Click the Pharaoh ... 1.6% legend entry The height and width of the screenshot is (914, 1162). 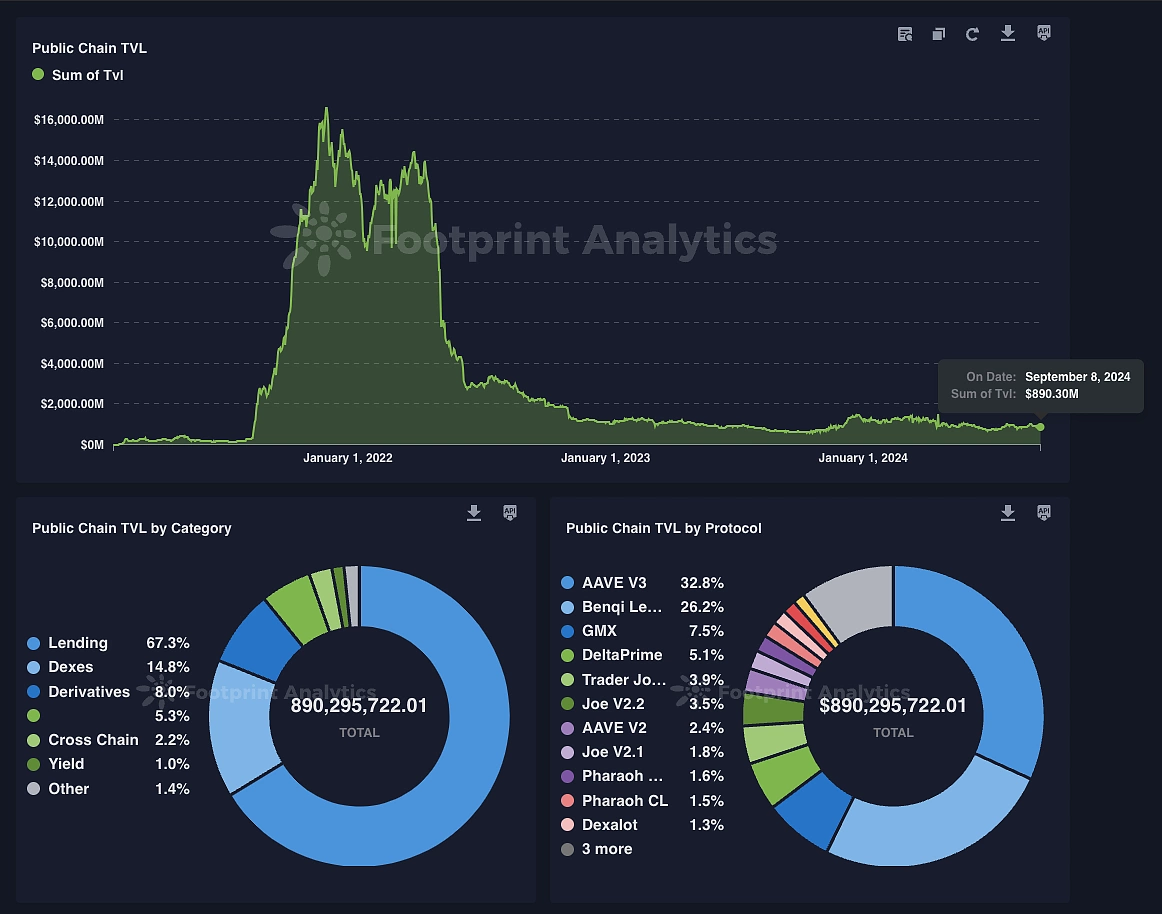coord(642,776)
